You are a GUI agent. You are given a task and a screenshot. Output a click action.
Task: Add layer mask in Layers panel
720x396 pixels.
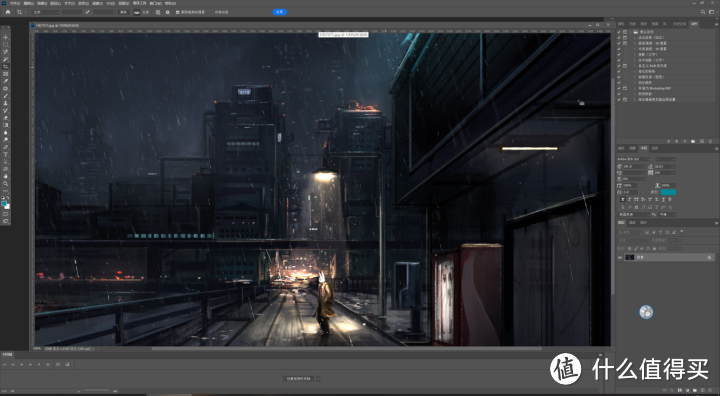tap(680, 390)
